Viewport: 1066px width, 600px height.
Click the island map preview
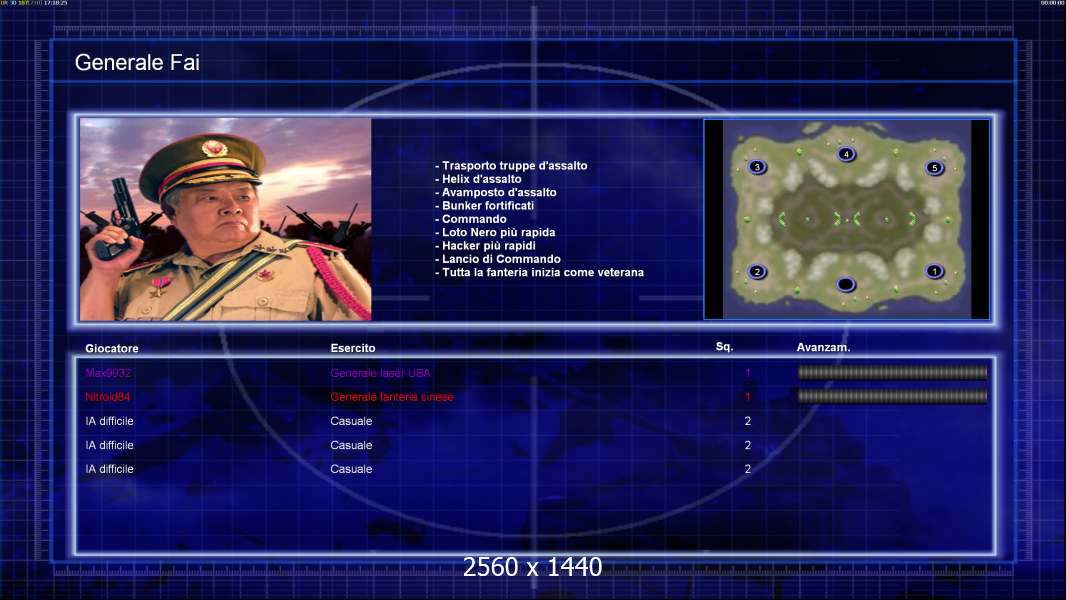(846, 219)
